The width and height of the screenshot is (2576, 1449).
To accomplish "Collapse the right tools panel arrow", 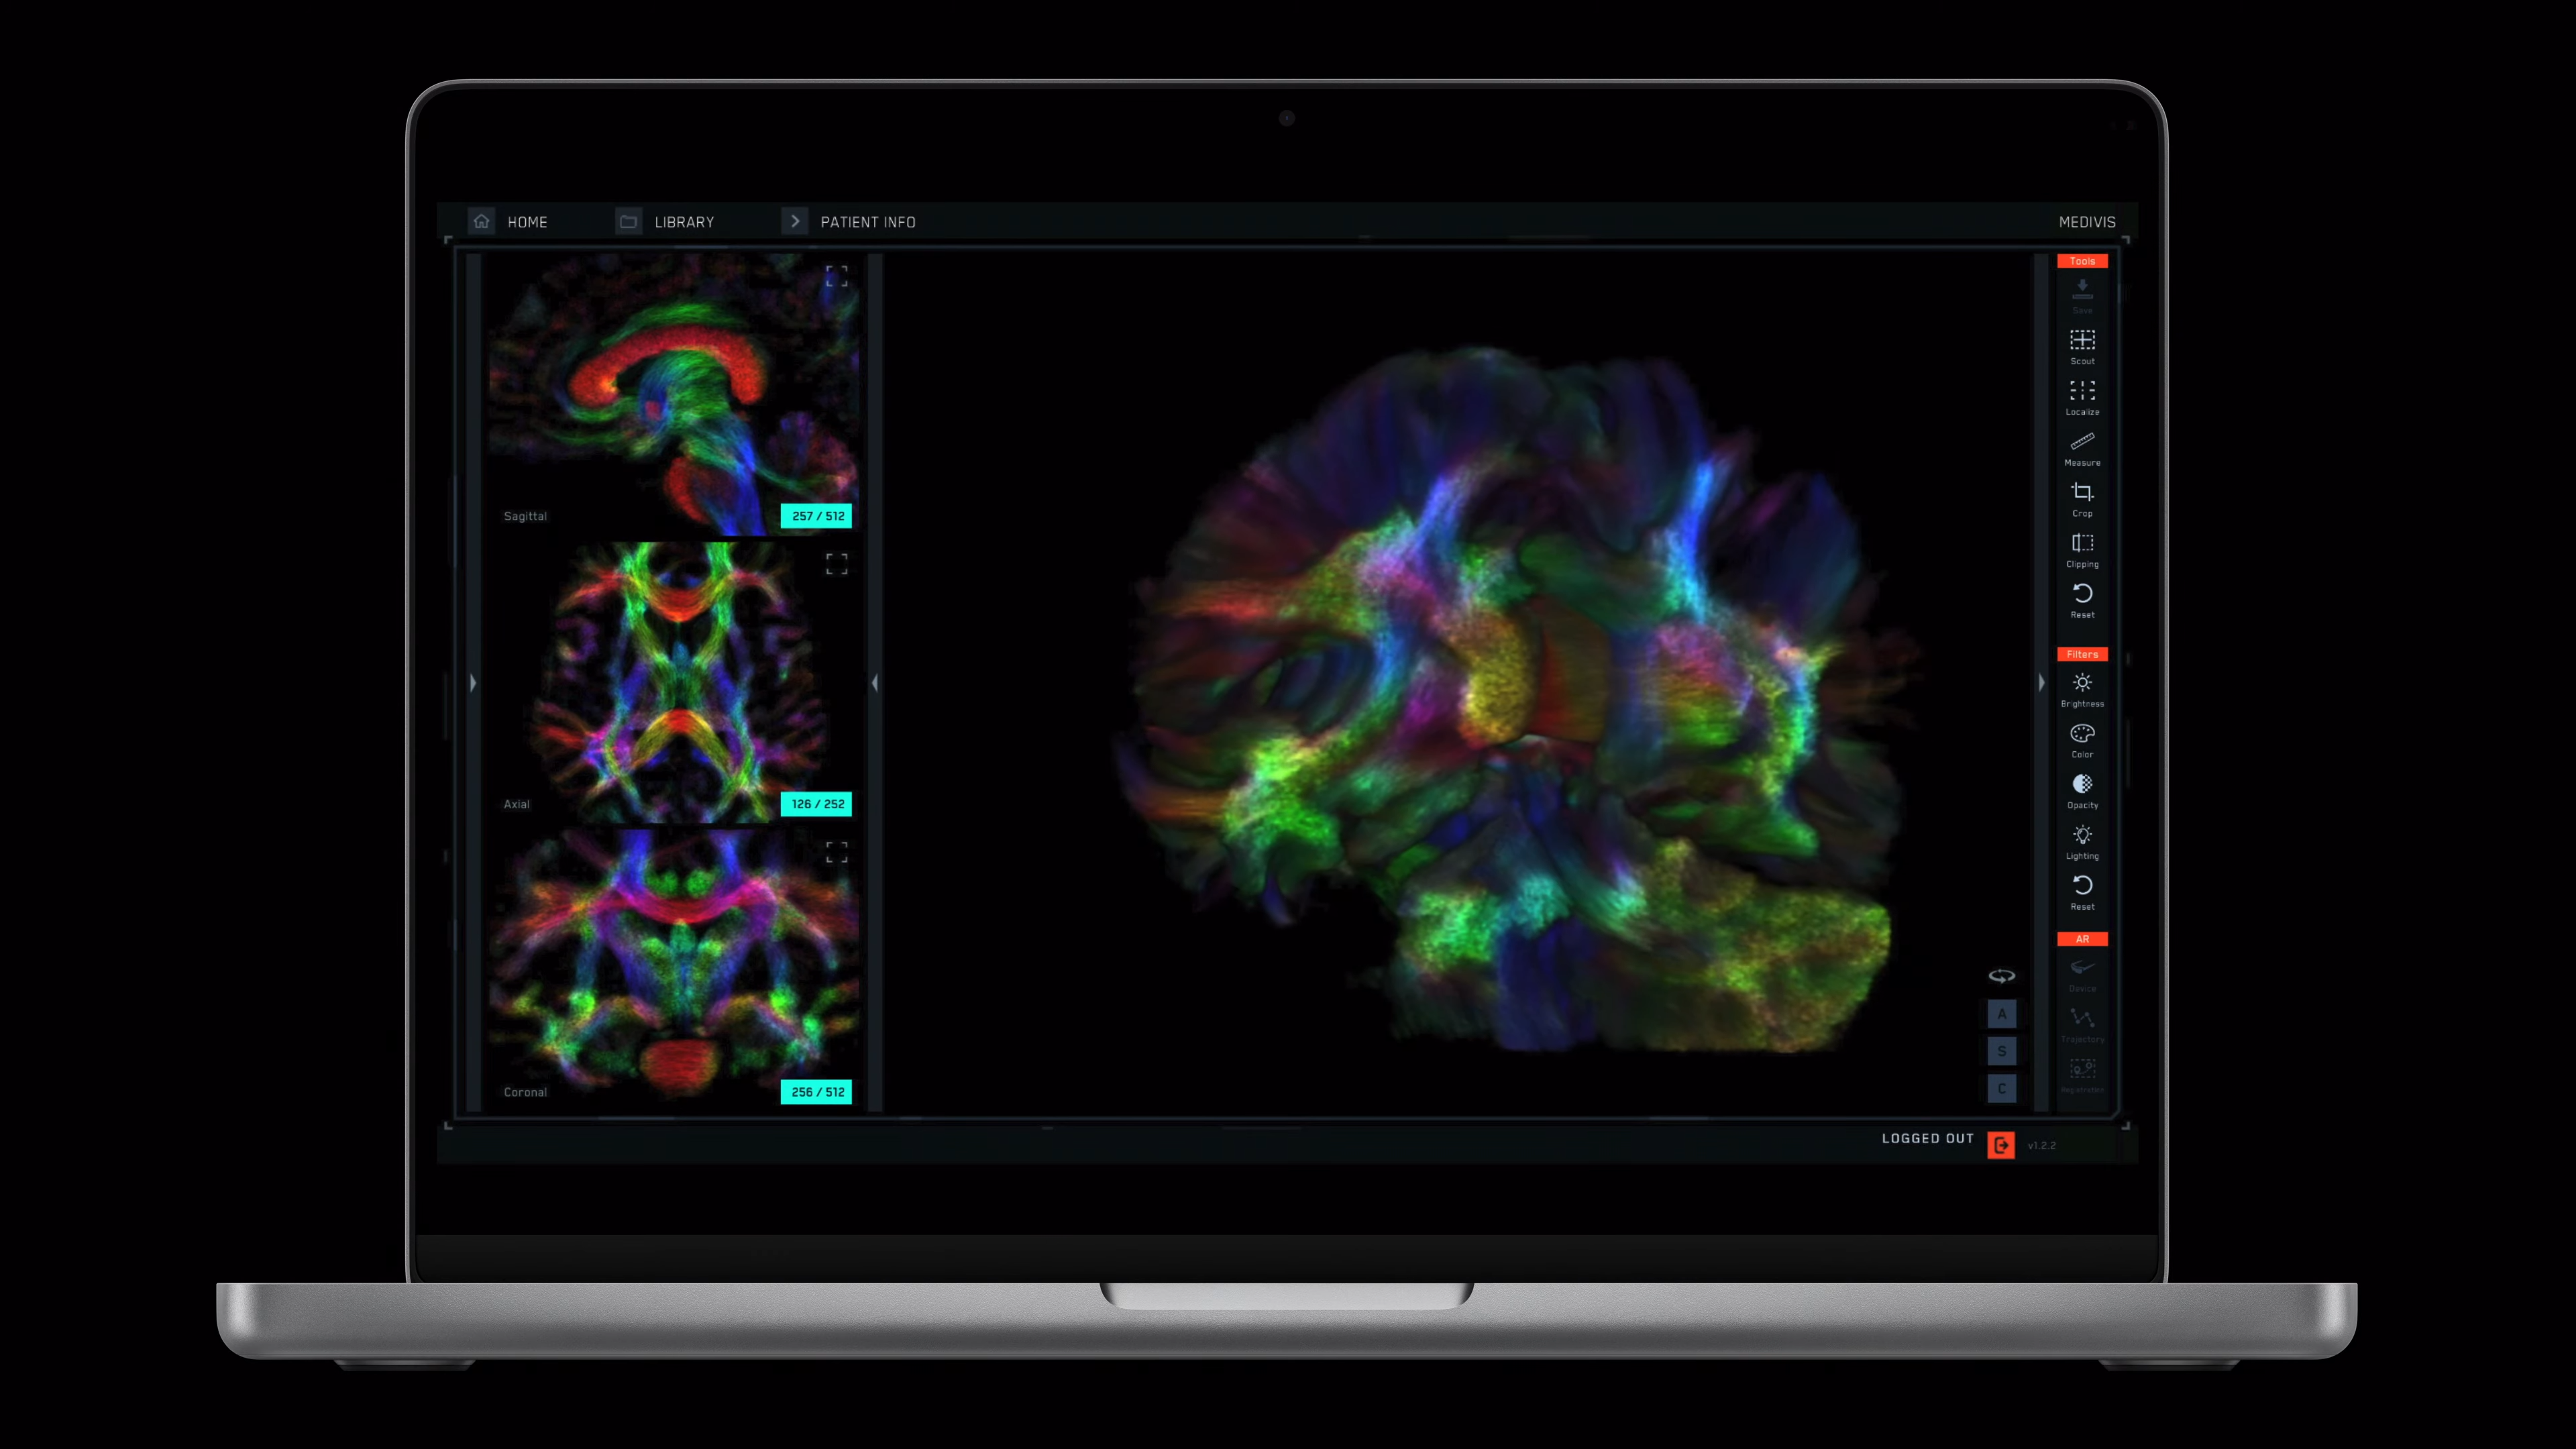I will point(2041,682).
